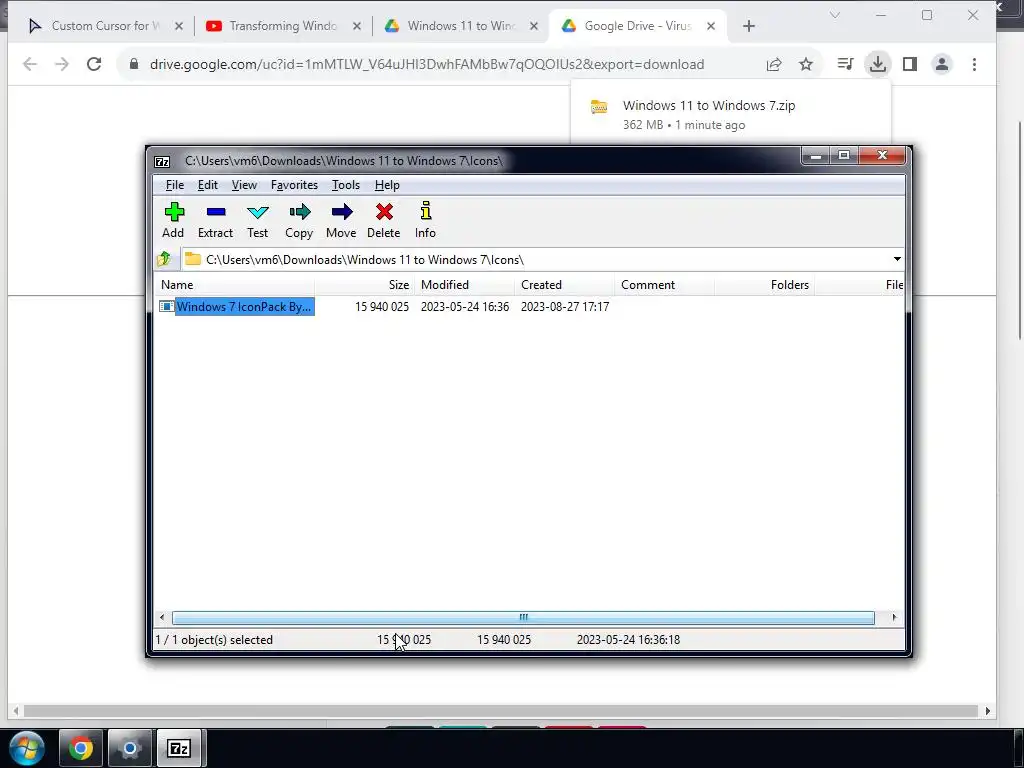Viewport: 1024px width, 768px height.
Task: Sort files by Created column
Action: [564, 285]
